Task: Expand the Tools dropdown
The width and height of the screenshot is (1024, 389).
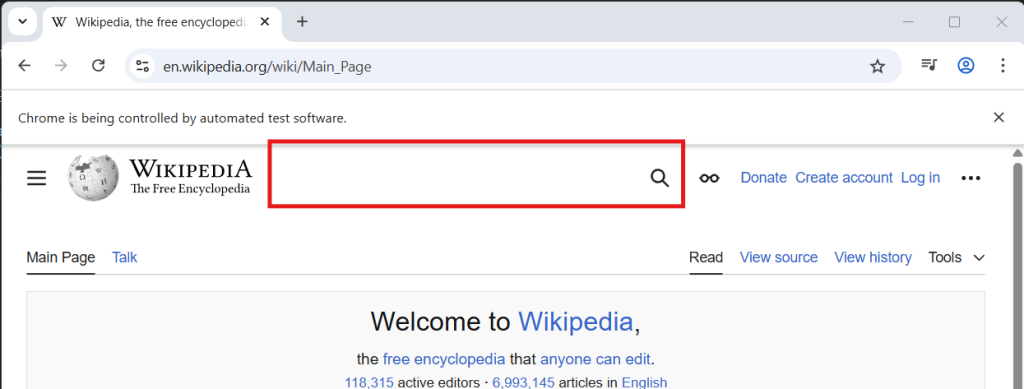Action: [956, 257]
